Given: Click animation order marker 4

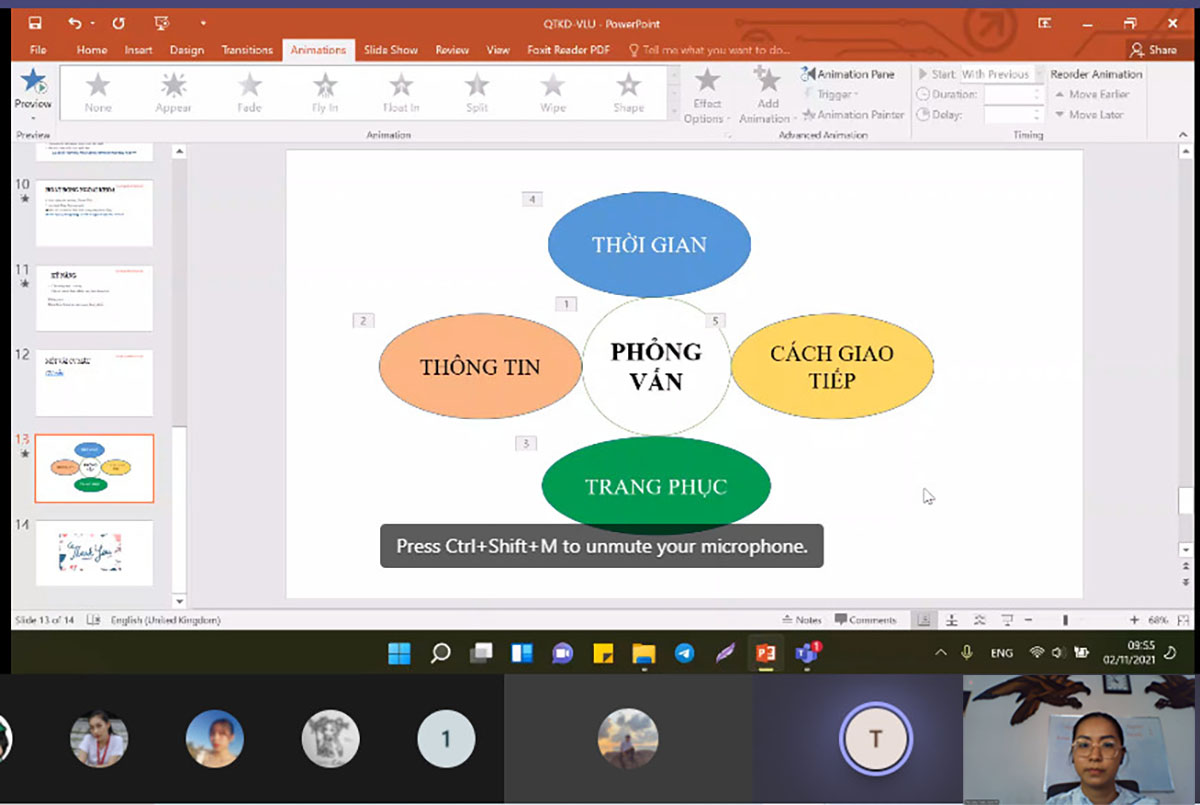Looking at the screenshot, I should click(532, 199).
